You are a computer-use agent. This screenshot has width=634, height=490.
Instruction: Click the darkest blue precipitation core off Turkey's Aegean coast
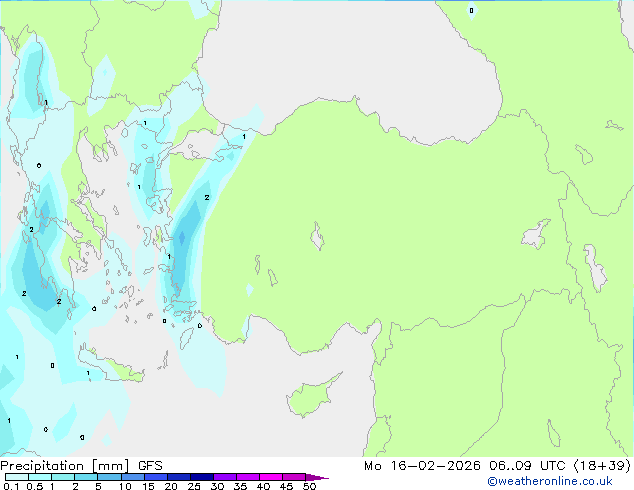[182, 238]
